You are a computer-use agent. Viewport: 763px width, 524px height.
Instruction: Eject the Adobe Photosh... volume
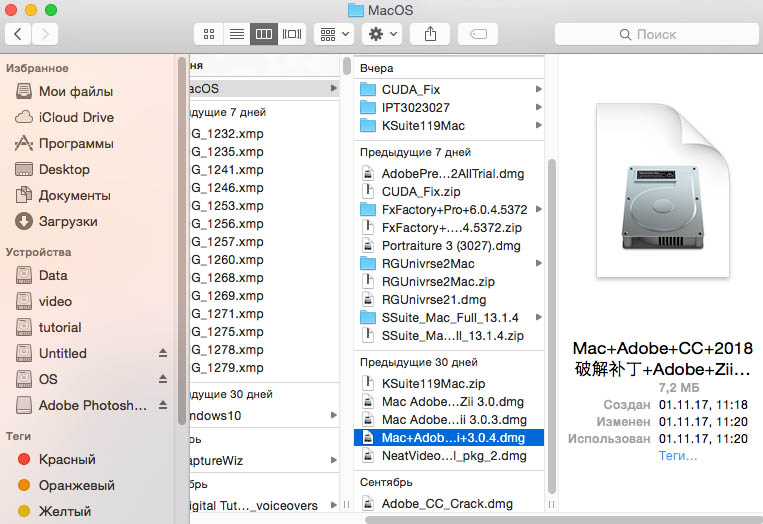tap(163, 405)
